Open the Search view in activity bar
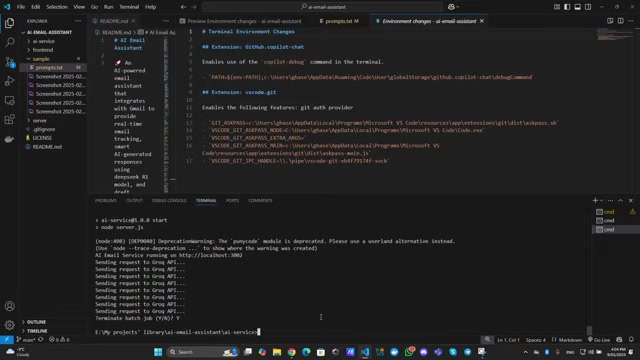This screenshot has height=360, width=640. point(9,42)
